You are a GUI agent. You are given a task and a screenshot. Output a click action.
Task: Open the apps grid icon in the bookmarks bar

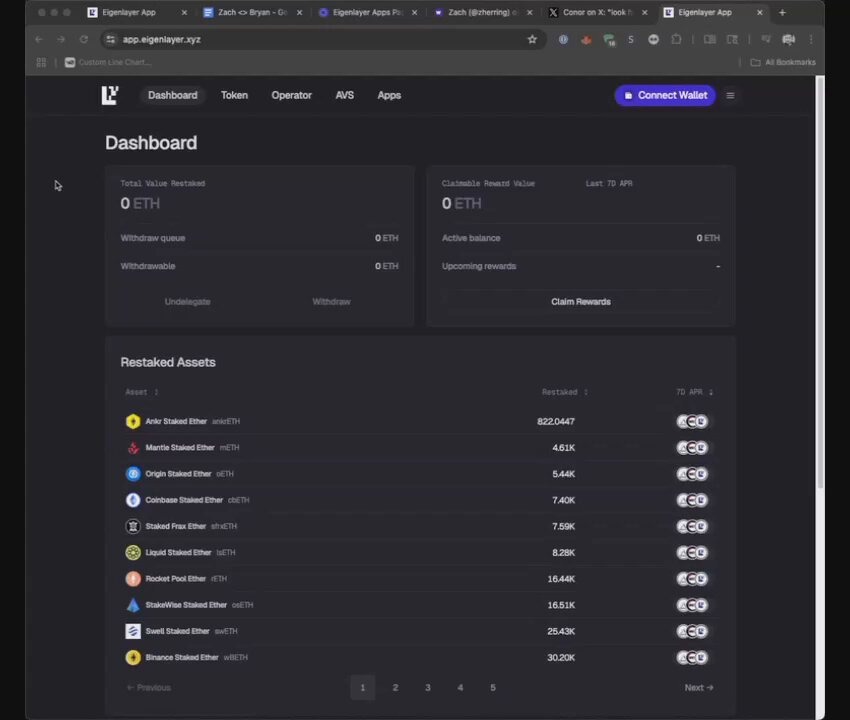point(41,62)
